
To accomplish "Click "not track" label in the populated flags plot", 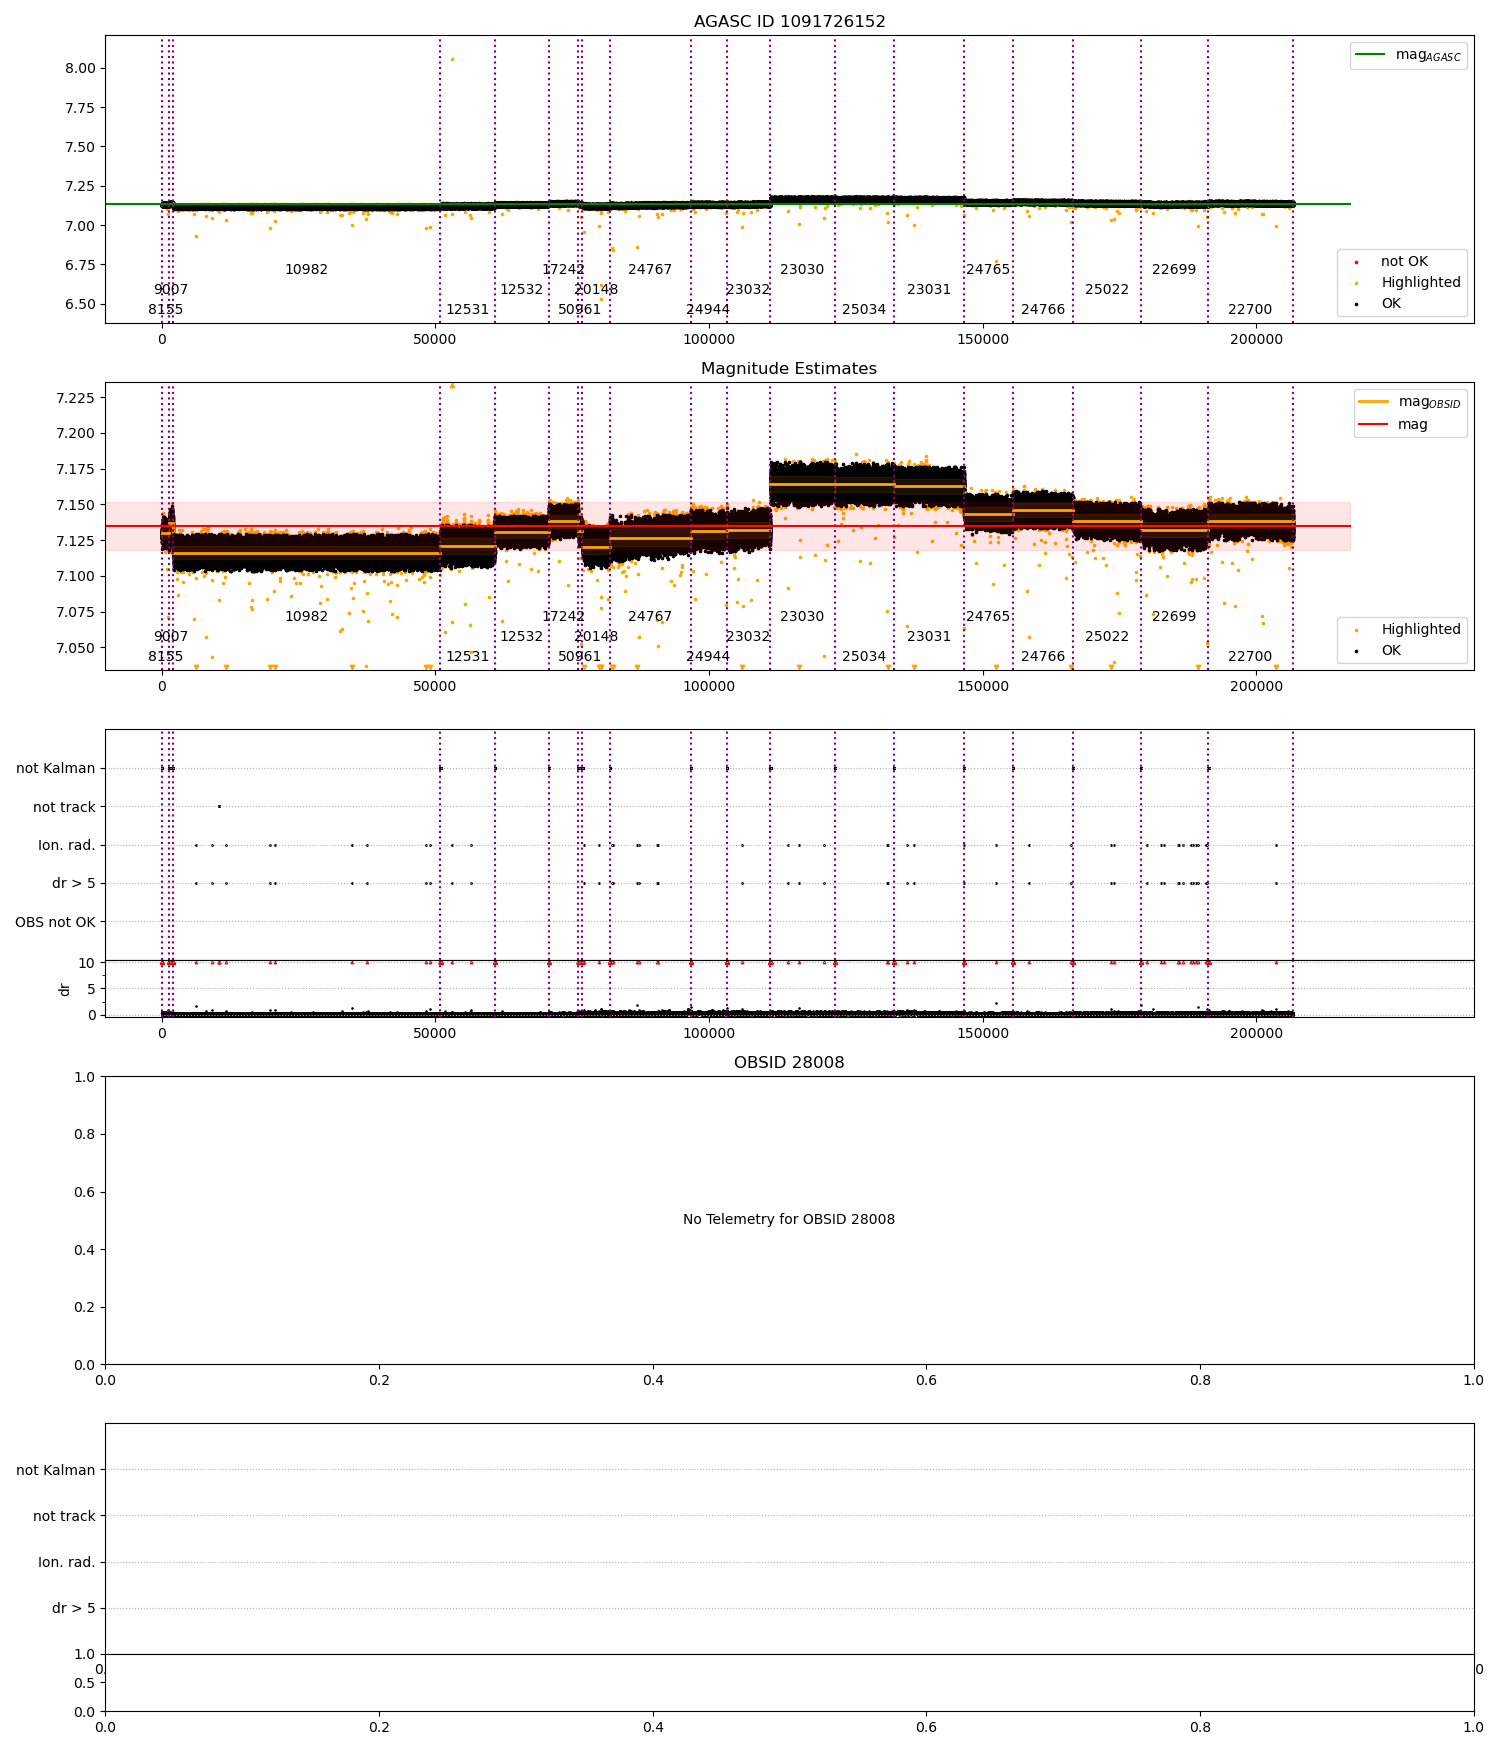I will [x=64, y=808].
